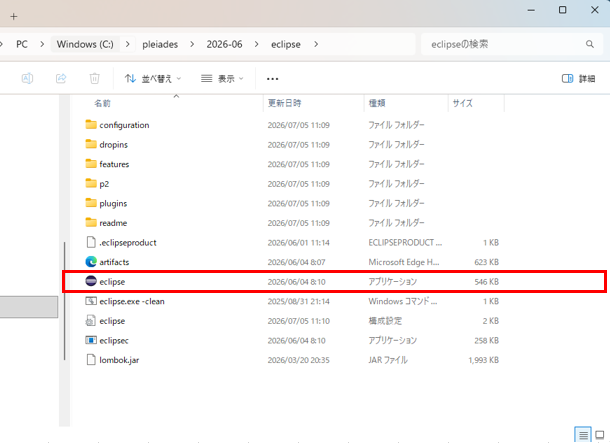The width and height of the screenshot is (610, 443).
Task: Open the more options ellipsis menu
Action: pyautogui.click(x=272, y=79)
